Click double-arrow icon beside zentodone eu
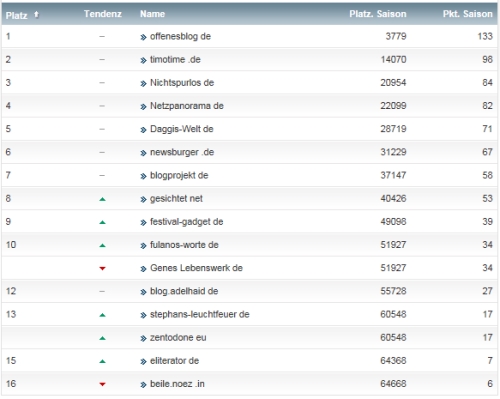 143,339
